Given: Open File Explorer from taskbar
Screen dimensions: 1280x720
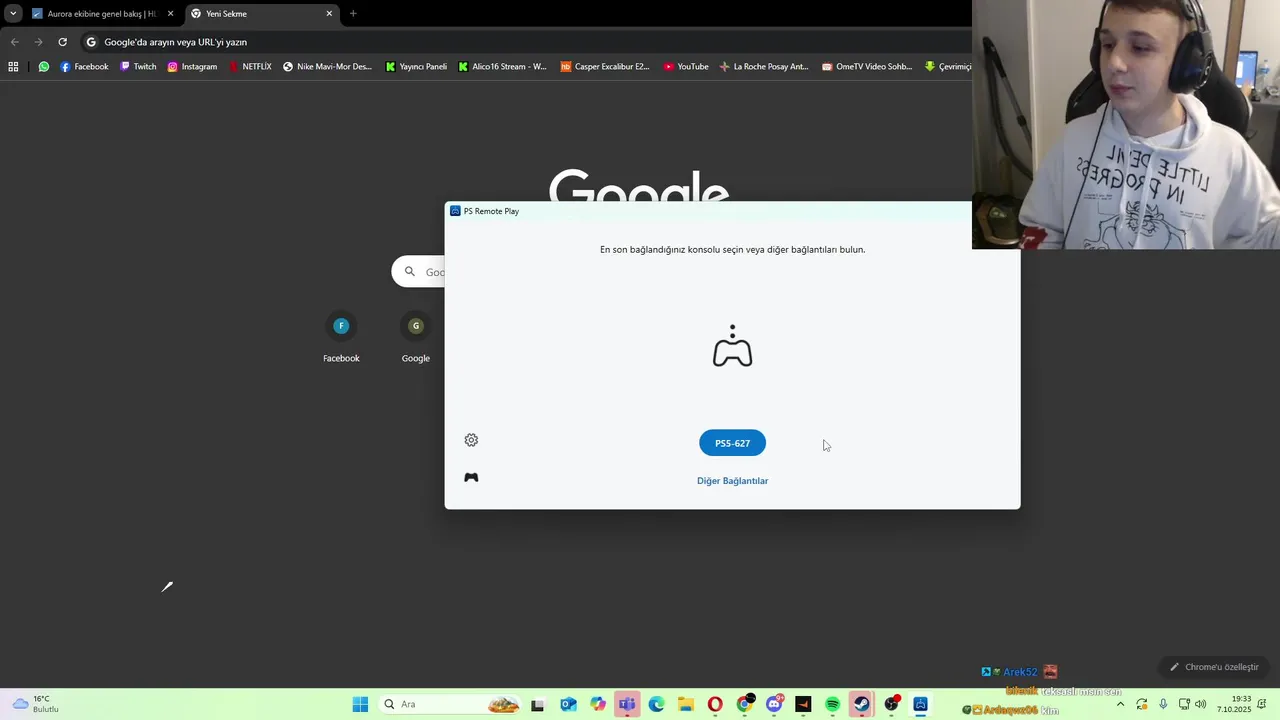Looking at the screenshot, I should coord(686,704).
